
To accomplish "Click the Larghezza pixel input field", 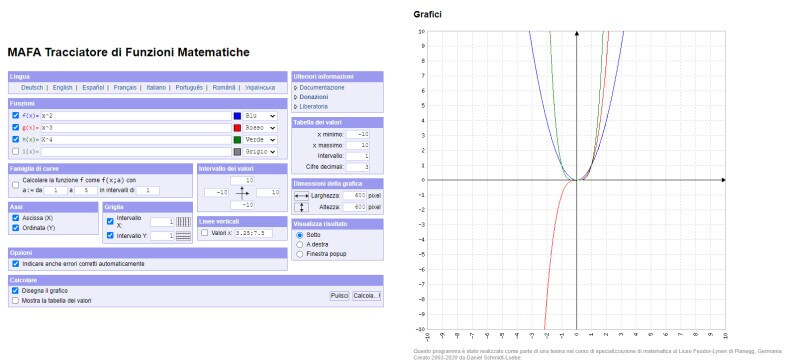I will tap(355, 196).
